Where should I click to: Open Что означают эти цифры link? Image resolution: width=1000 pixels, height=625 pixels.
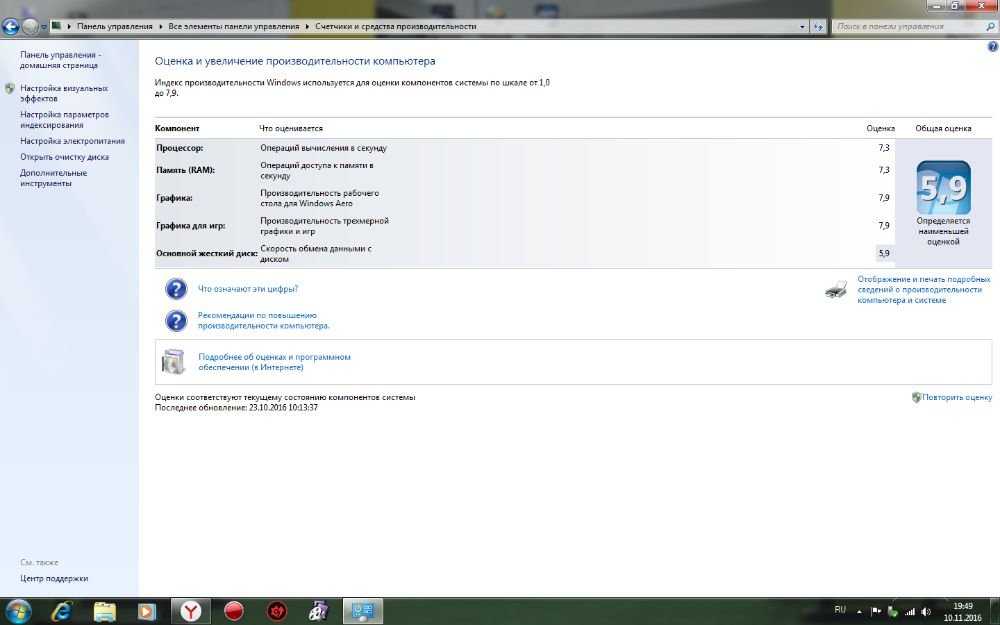248,288
